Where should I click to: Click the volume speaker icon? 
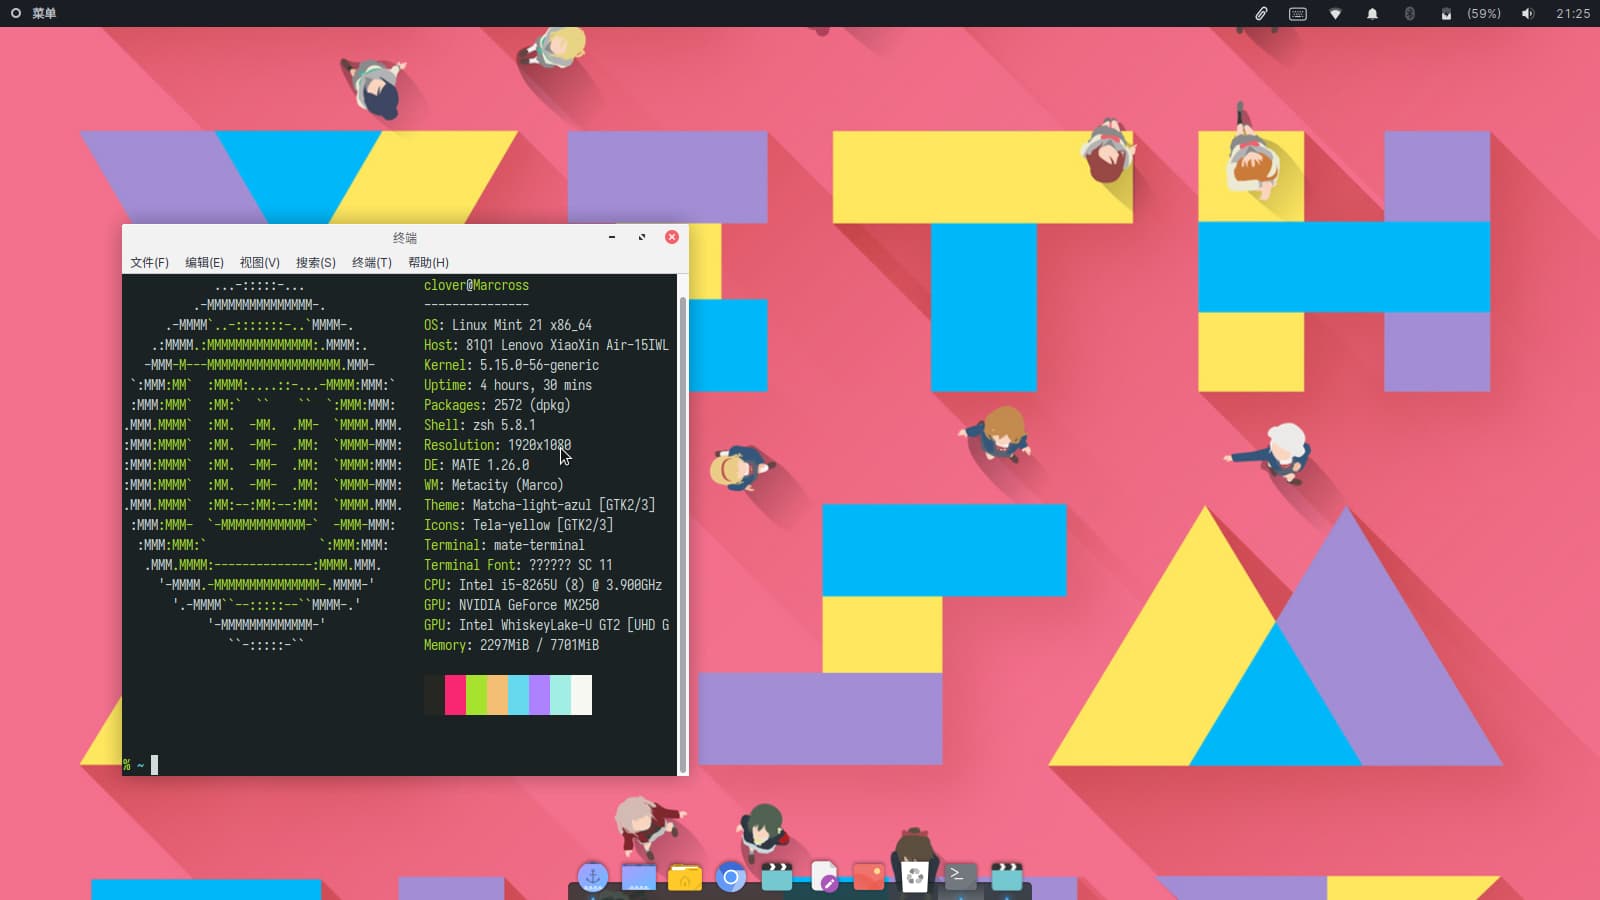point(1527,13)
